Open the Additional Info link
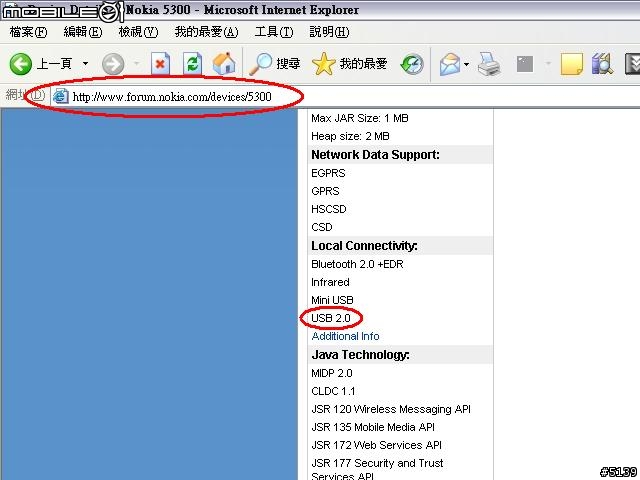Screen dimensions: 640x480 tap(345, 336)
